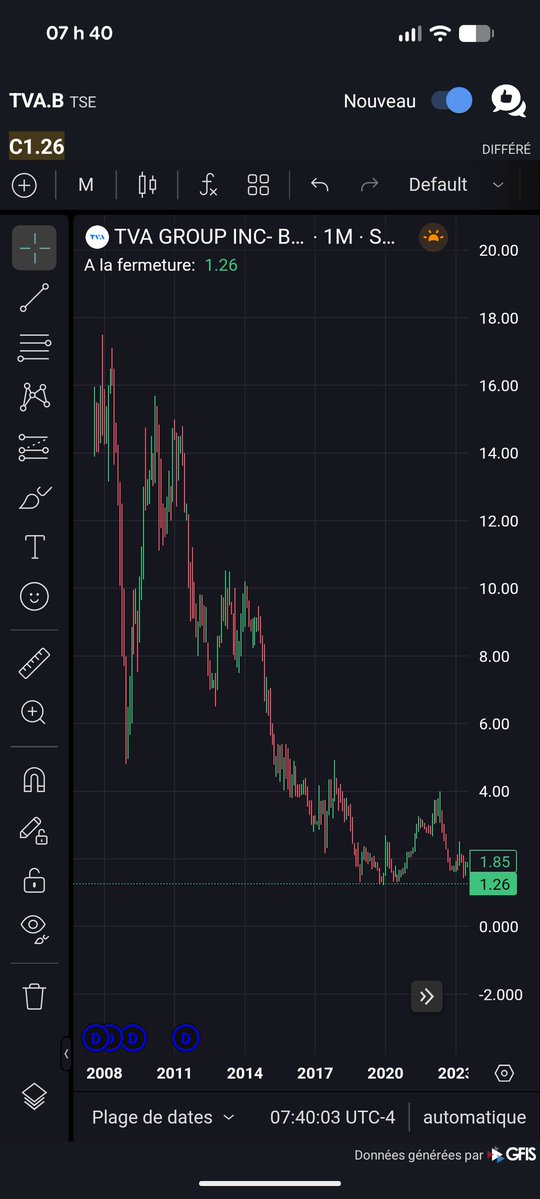This screenshot has width=540, height=1199.
Task: Undo the last chart action
Action: 320,185
